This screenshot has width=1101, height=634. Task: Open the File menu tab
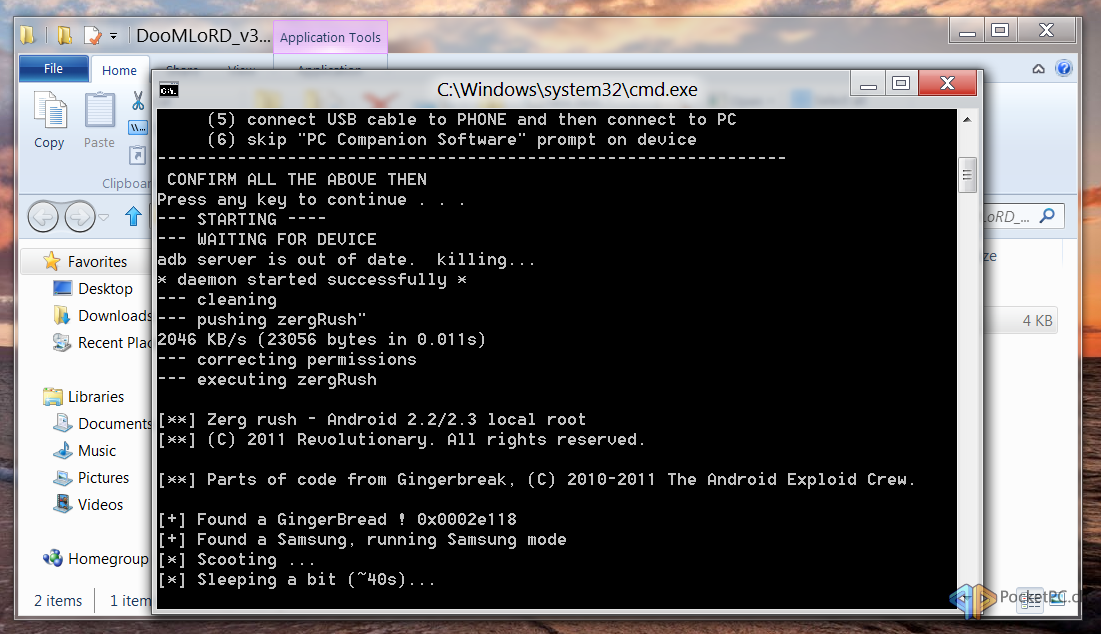point(53,69)
